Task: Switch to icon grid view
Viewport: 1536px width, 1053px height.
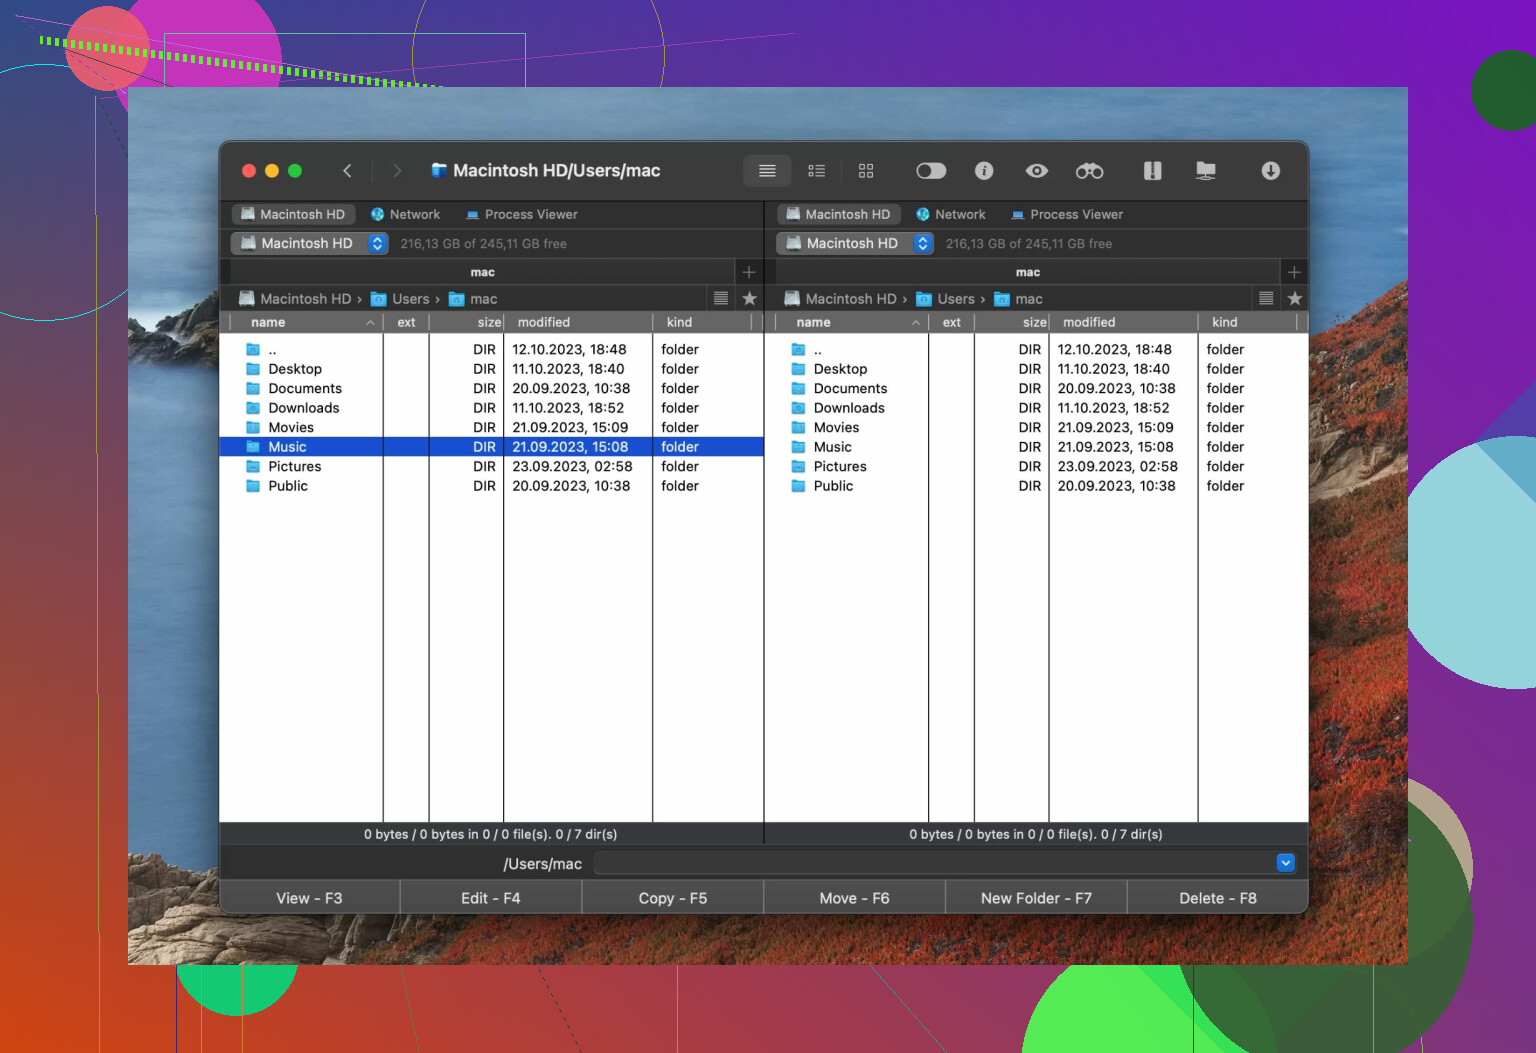Action: tap(866, 171)
